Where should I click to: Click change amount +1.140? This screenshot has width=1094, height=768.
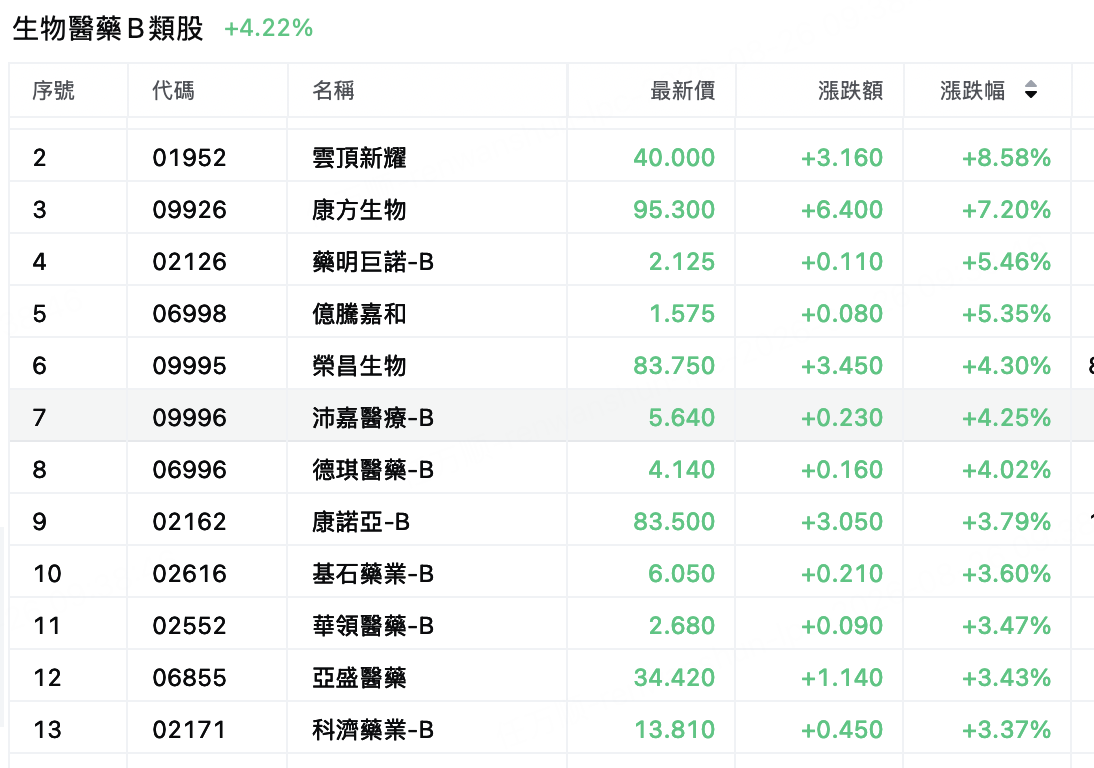842,677
